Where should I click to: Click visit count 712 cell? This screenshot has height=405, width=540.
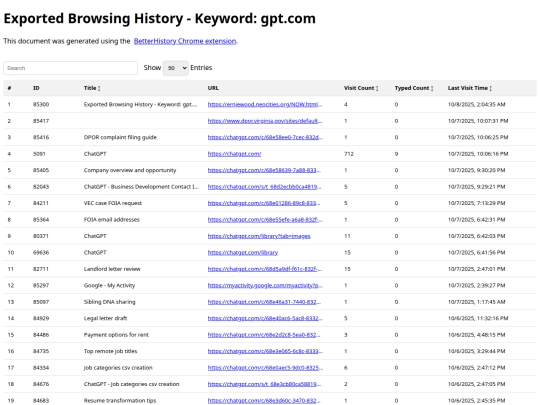tap(349, 154)
